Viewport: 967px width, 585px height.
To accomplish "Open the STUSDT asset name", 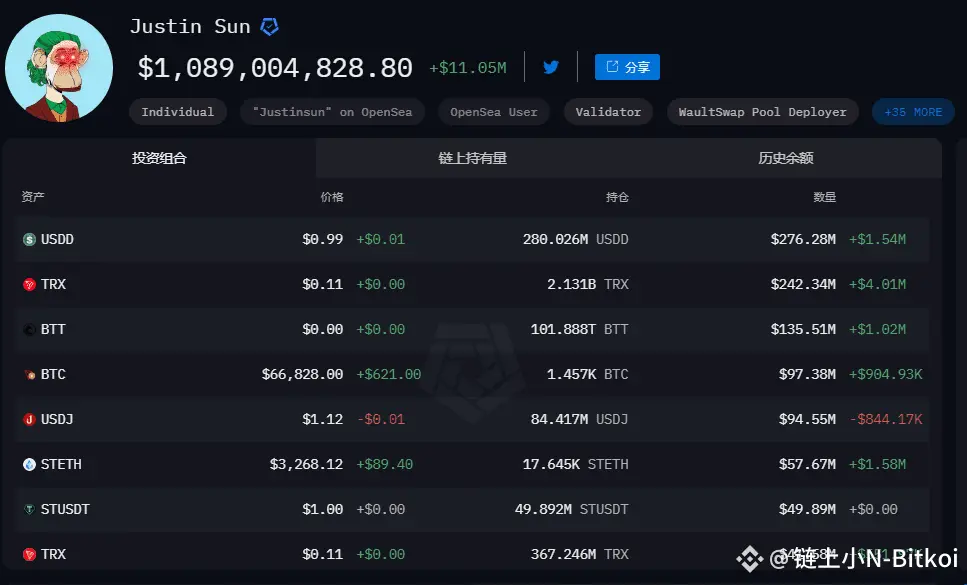I will pos(65,509).
